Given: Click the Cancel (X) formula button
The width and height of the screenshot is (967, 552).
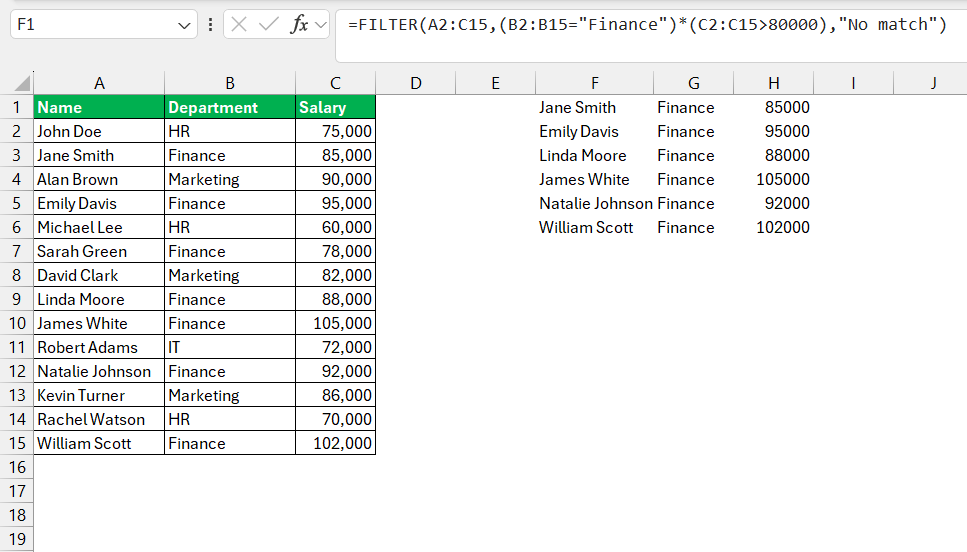Looking at the screenshot, I should click(239, 25).
